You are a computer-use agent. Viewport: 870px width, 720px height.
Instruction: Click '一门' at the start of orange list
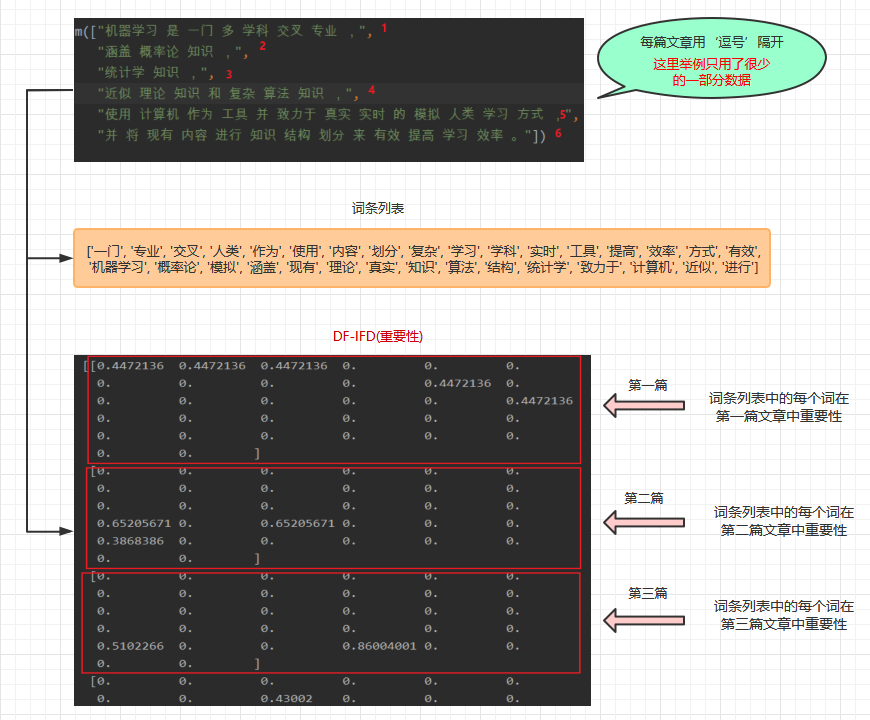tap(107, 251)
